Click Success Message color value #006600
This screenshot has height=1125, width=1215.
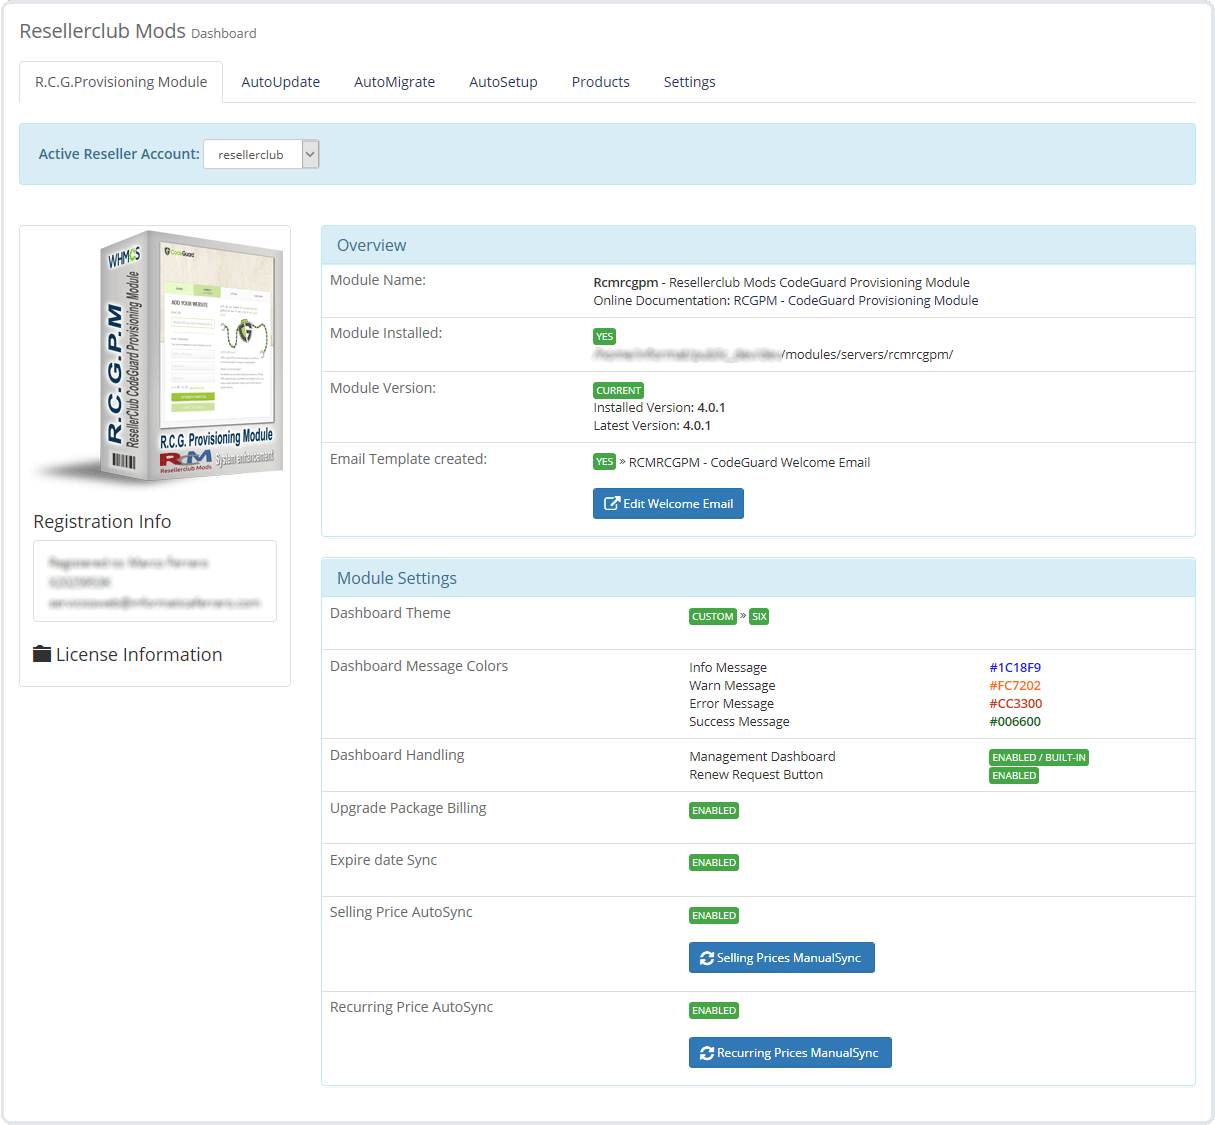point(1015,721)
